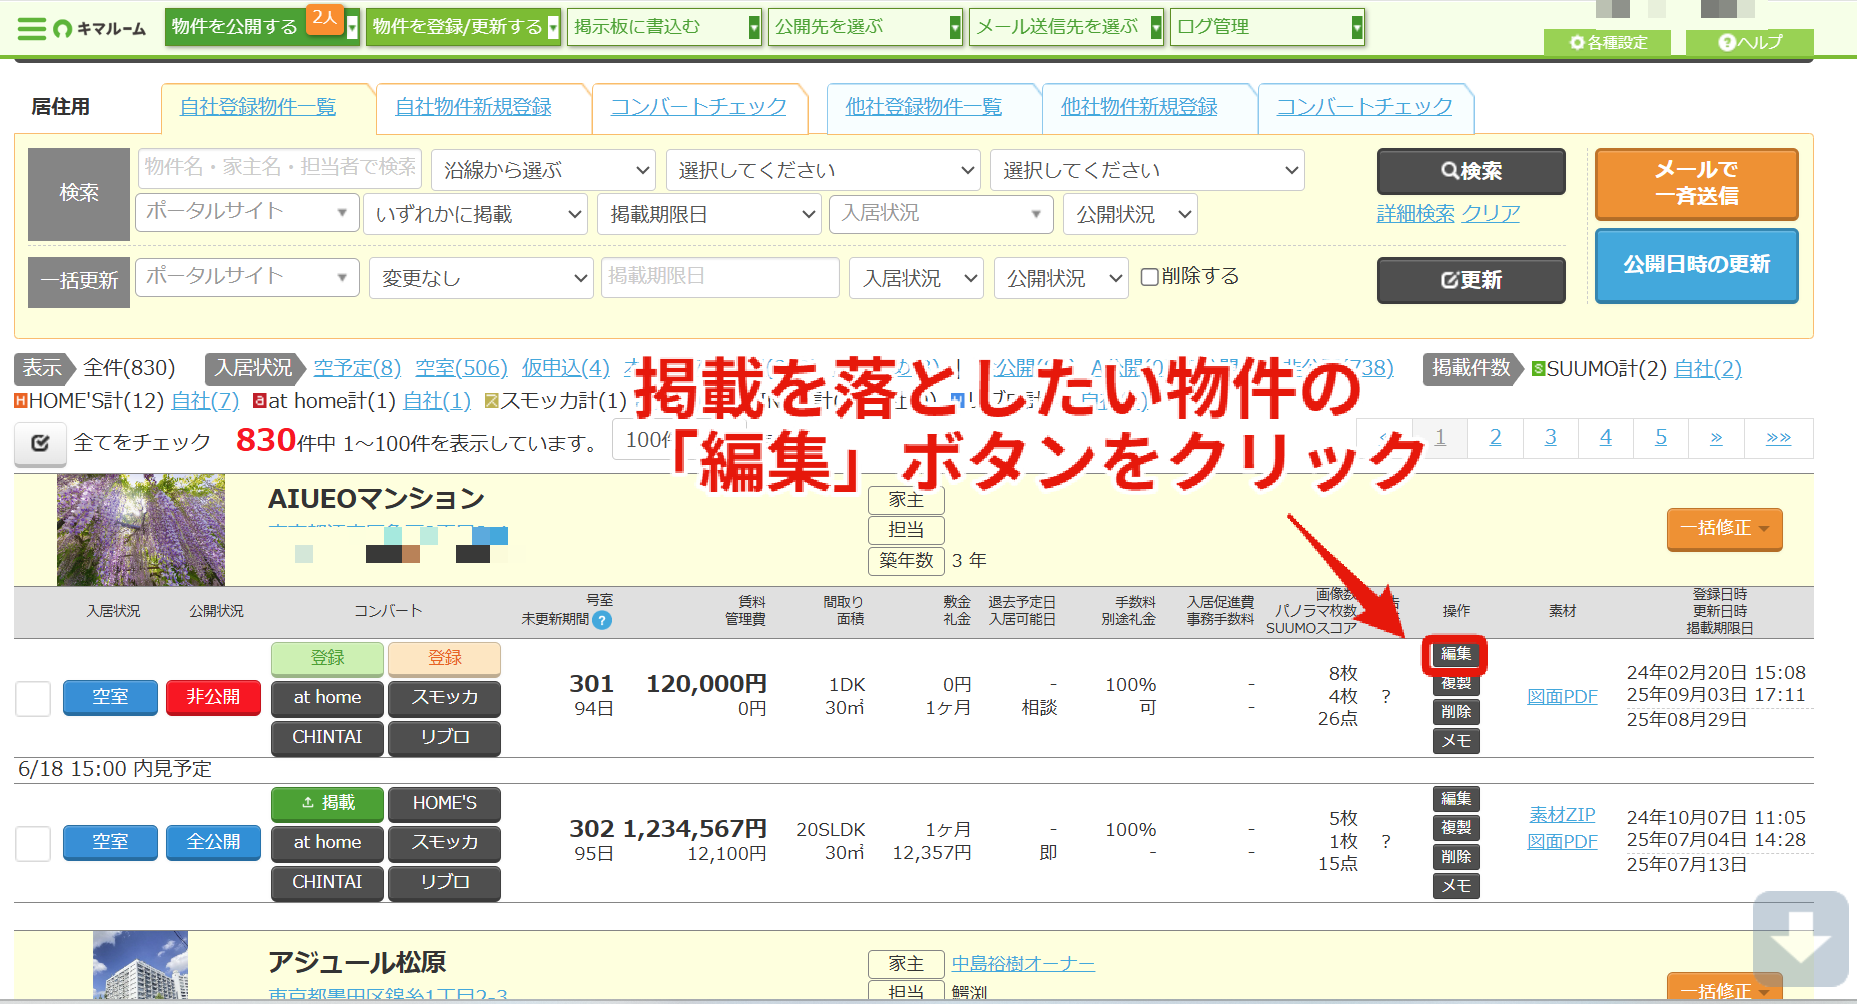Click the メールで一斉送信 button
1857x1004 pixels.
click(x=1696, y=184)
